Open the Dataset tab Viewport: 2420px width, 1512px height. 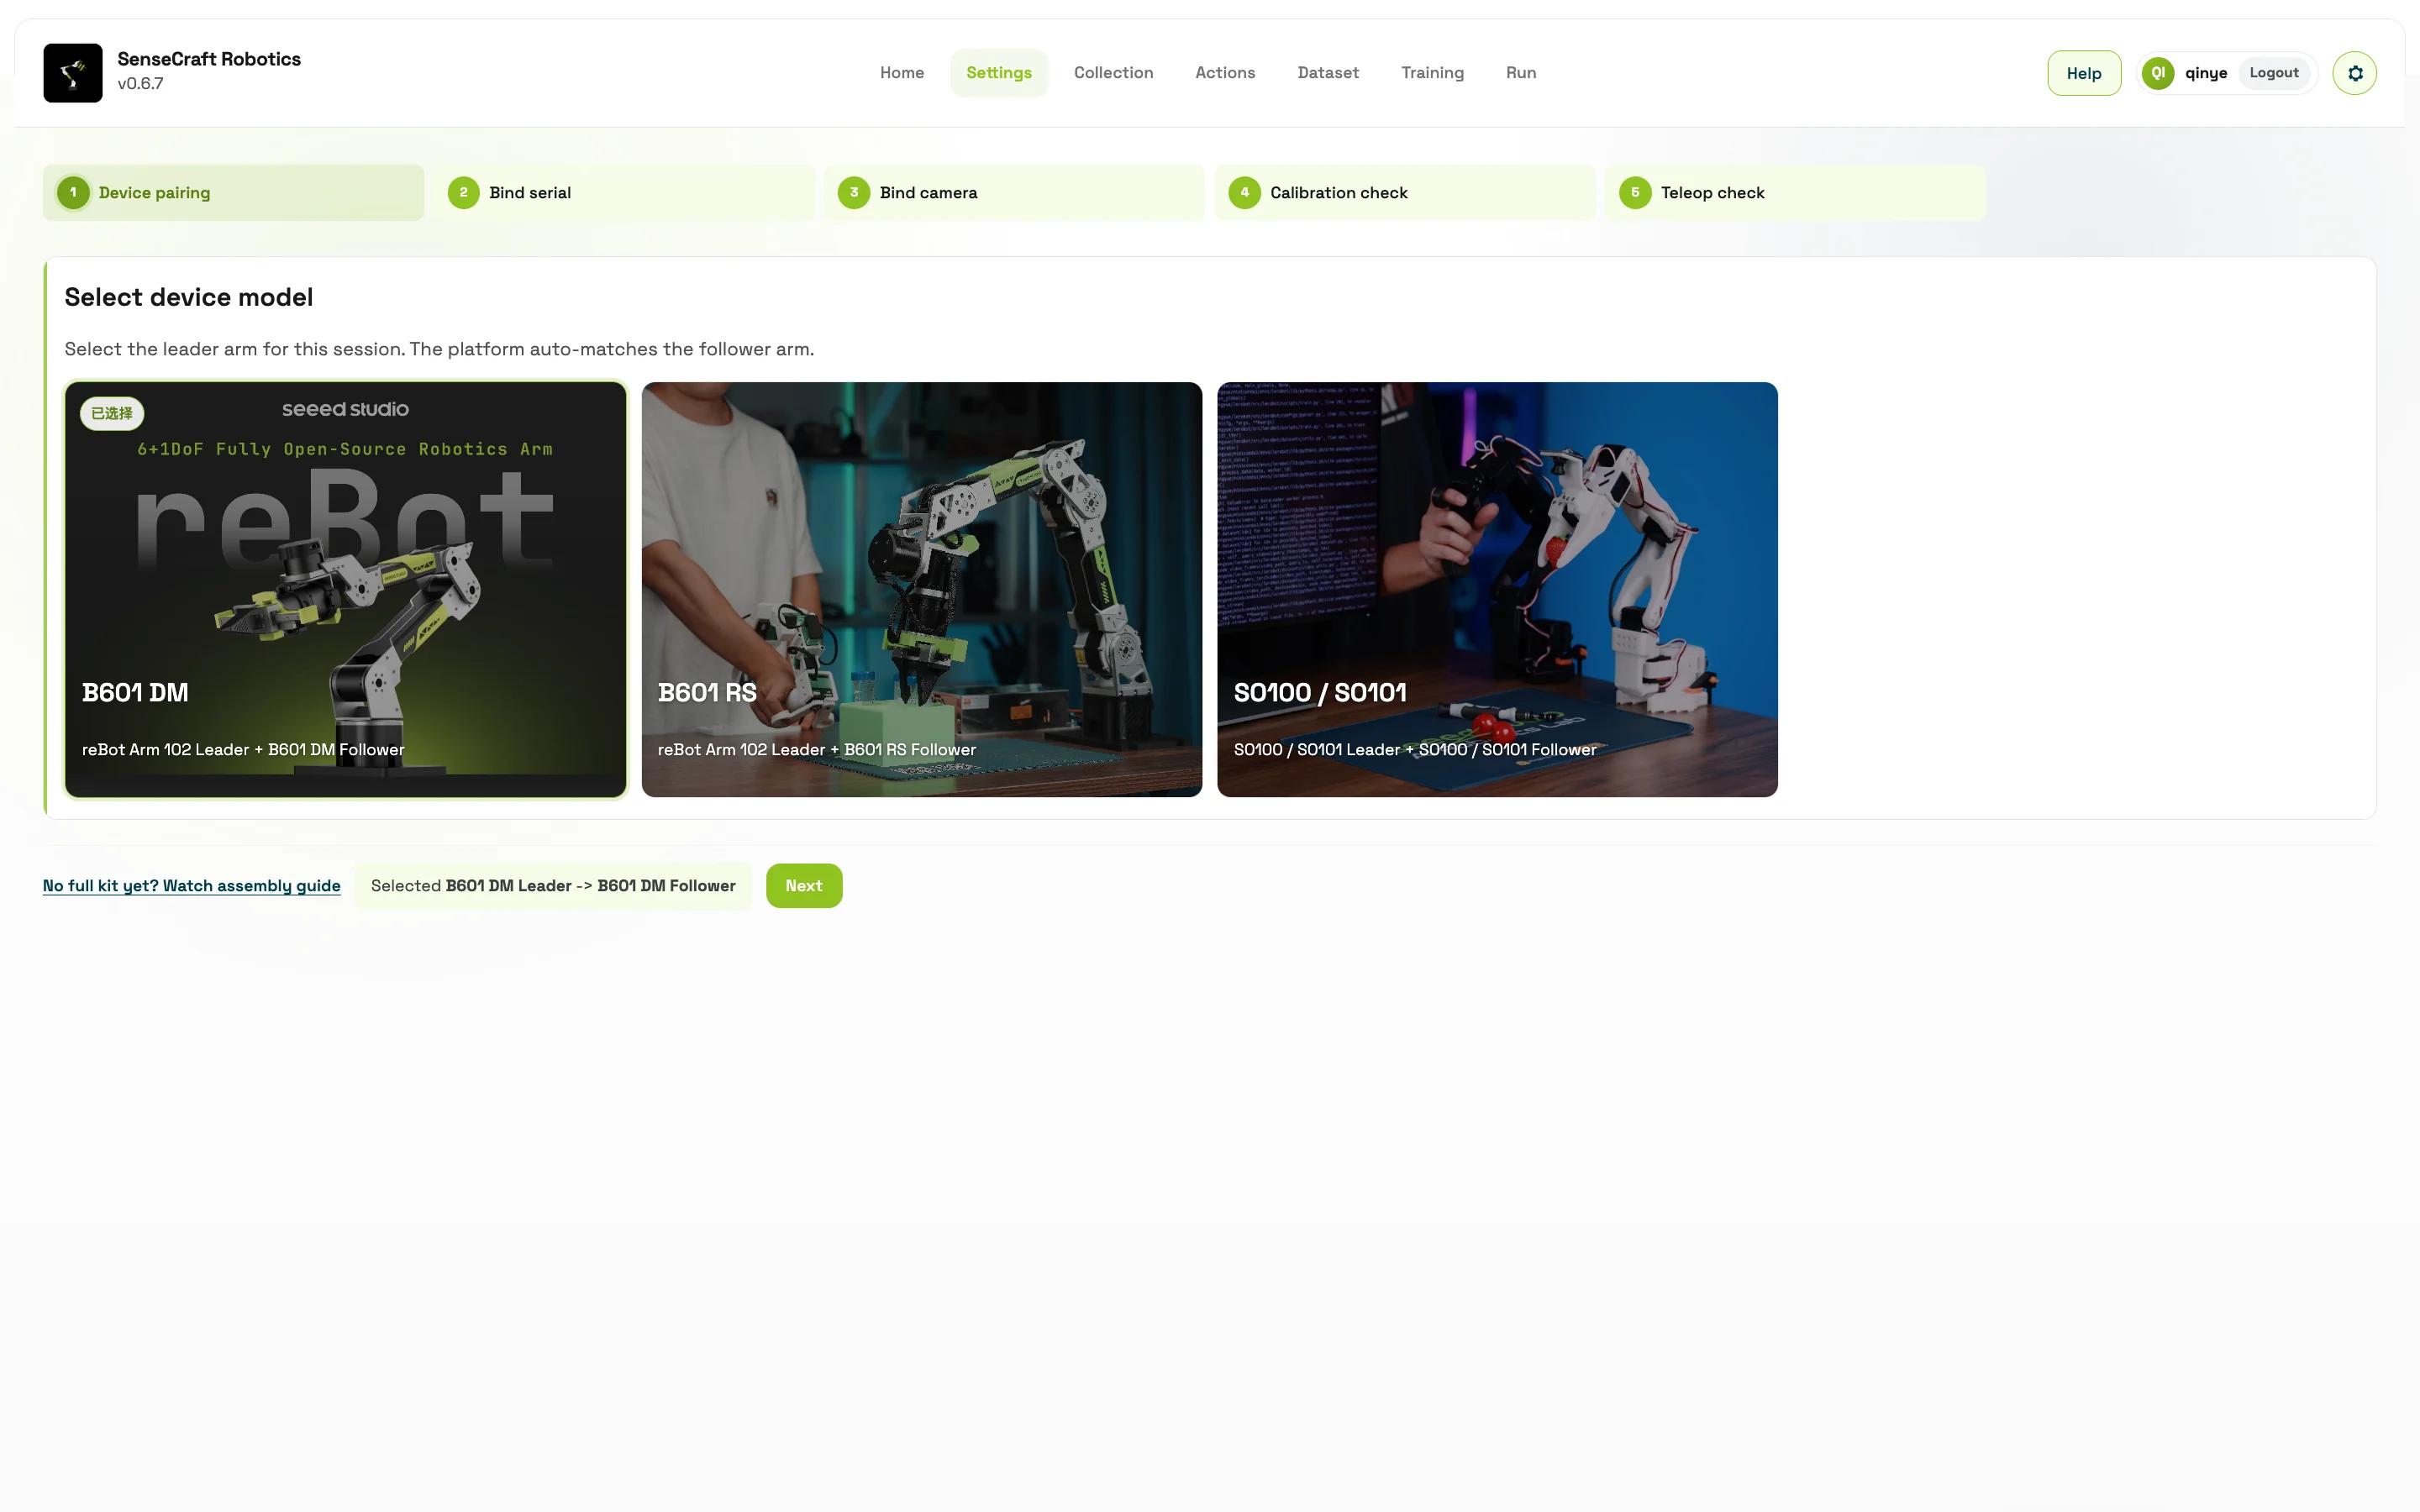pyautogui.click(x=1328, y=73)
